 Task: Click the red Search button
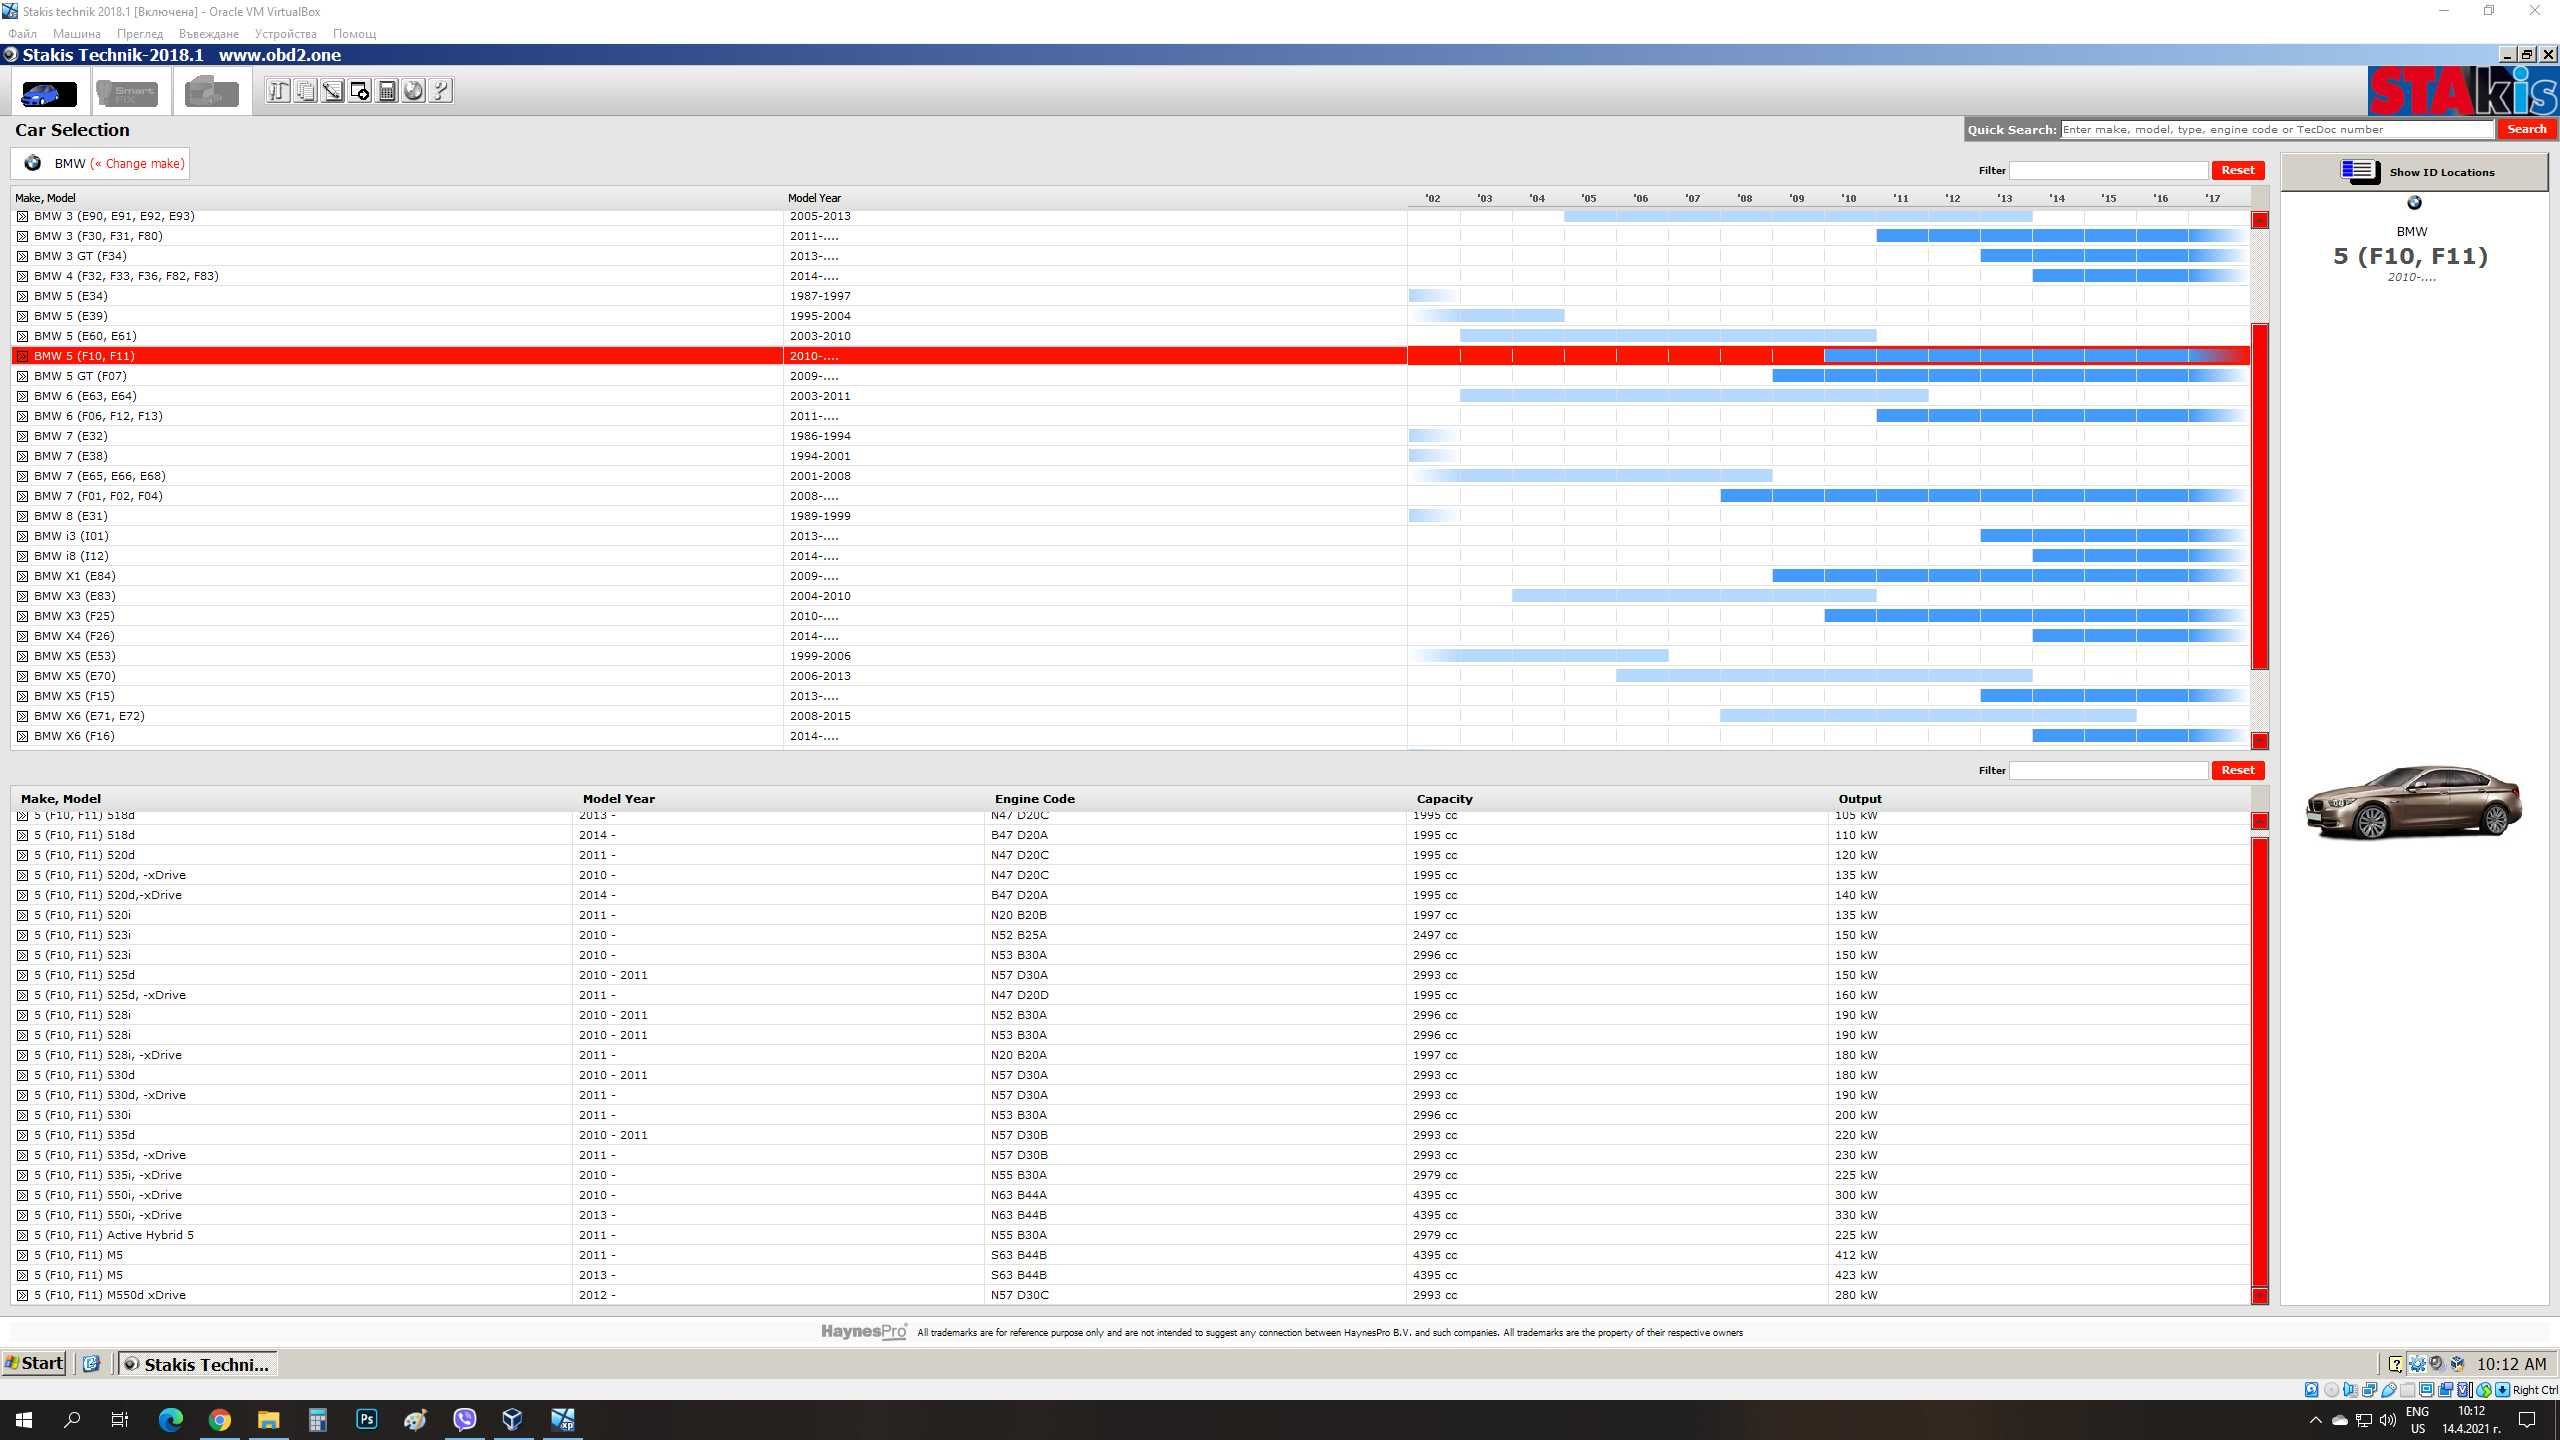(x=2526, y=129)
